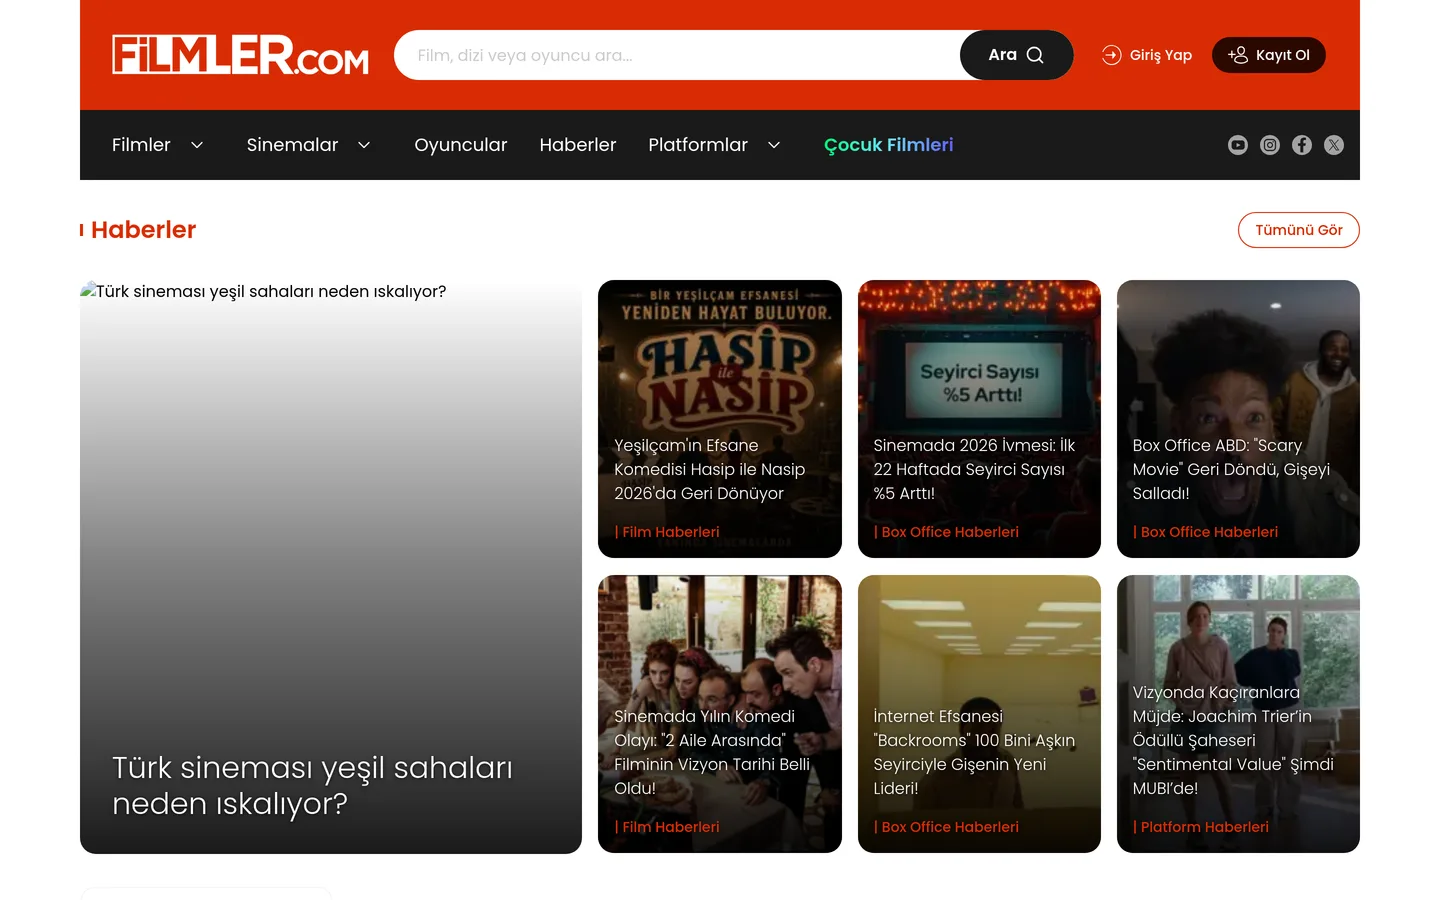Expand the Platformlar menu chevron
Screen dimensions: 1440x900
(x=774, y=145)
